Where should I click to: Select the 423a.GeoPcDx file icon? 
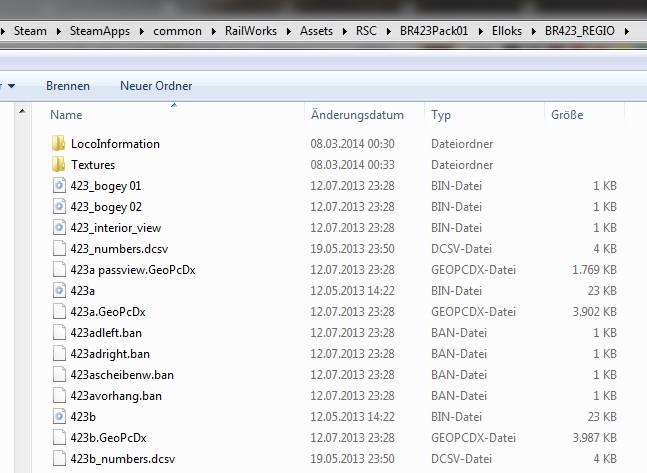pyautogui.click(x=59, y=312)
